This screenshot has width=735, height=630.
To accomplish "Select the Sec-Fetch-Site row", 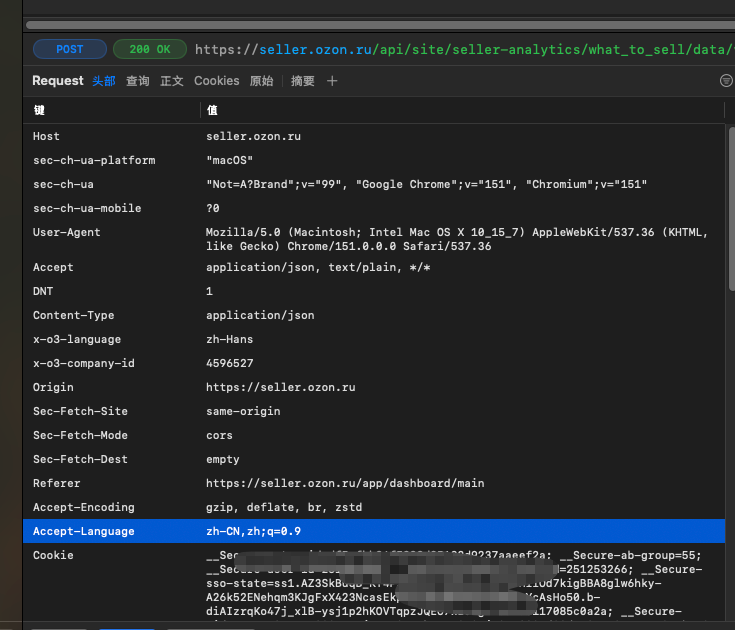I will pyautogui.click(x=374, y=411).
